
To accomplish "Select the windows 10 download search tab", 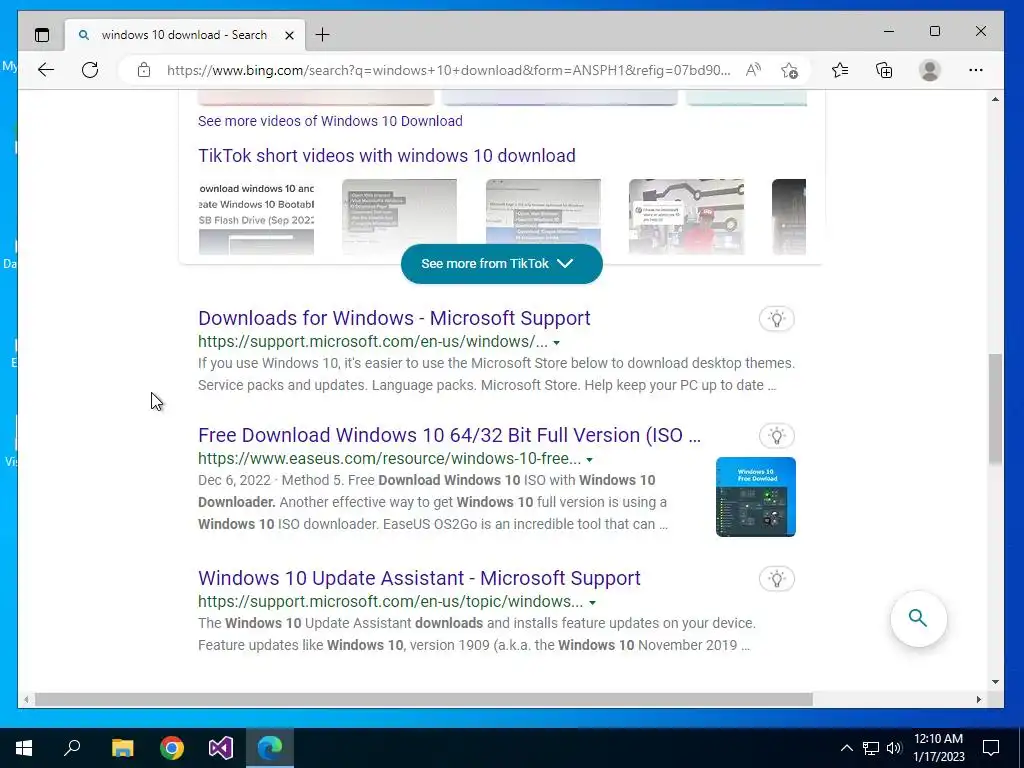I will tap(184, 35).
